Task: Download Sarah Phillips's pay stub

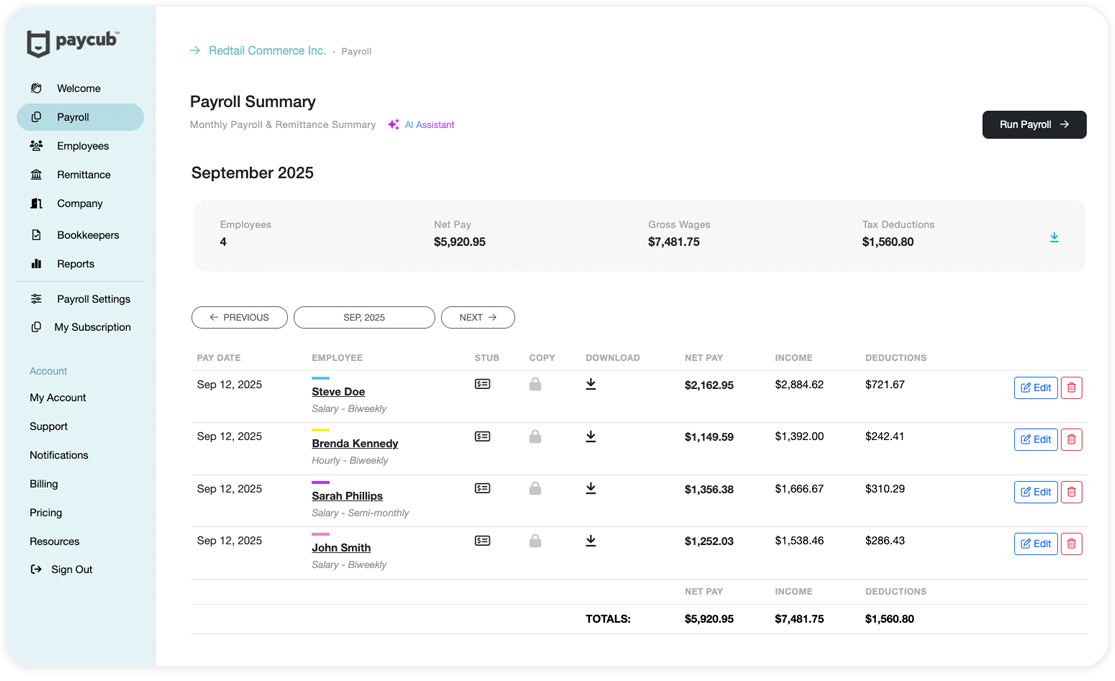Action: pos(591,488)
